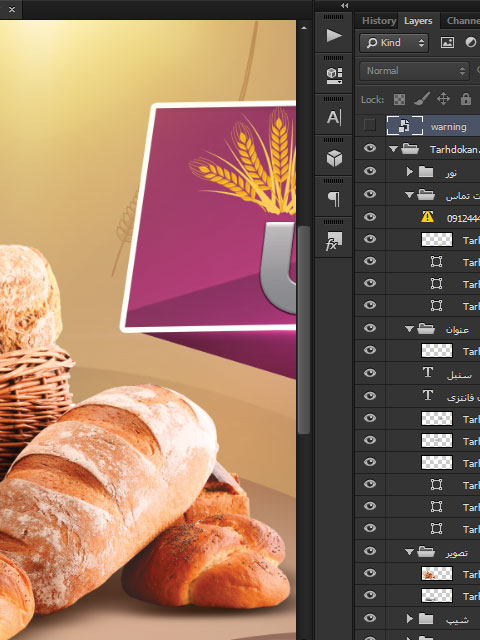Open the Paragraph panel icon

pos(334,199)
